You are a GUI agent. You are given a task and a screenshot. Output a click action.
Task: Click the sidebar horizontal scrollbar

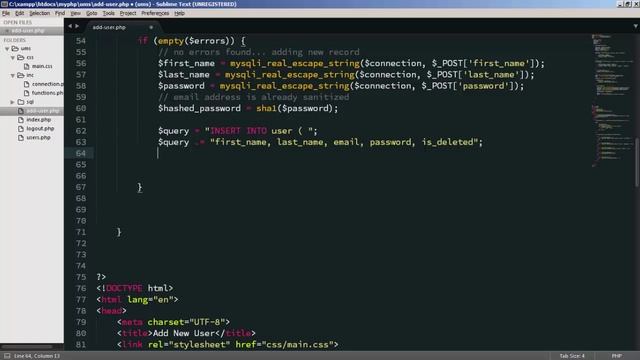(x=27, y=347)
